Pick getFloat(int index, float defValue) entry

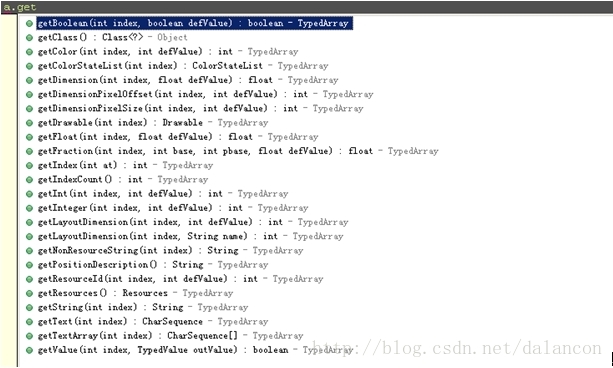[x=178, y=137]
